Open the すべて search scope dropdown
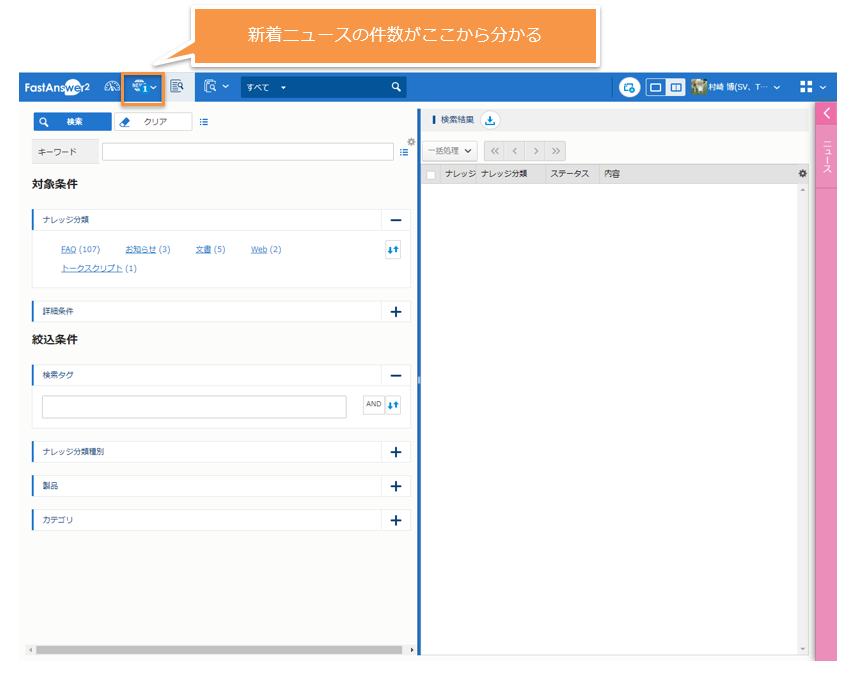This screenshot has width=849, height=678. [x=267, y=88]
